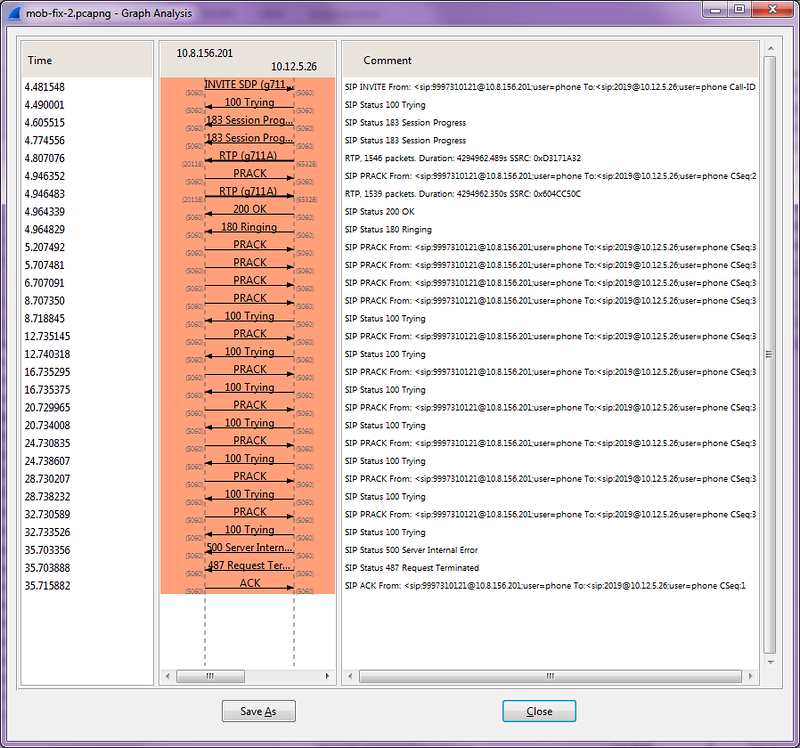800x748 pixels.
Task: Select the first 183 Session Progress message
Action: [x=248, y=122]
